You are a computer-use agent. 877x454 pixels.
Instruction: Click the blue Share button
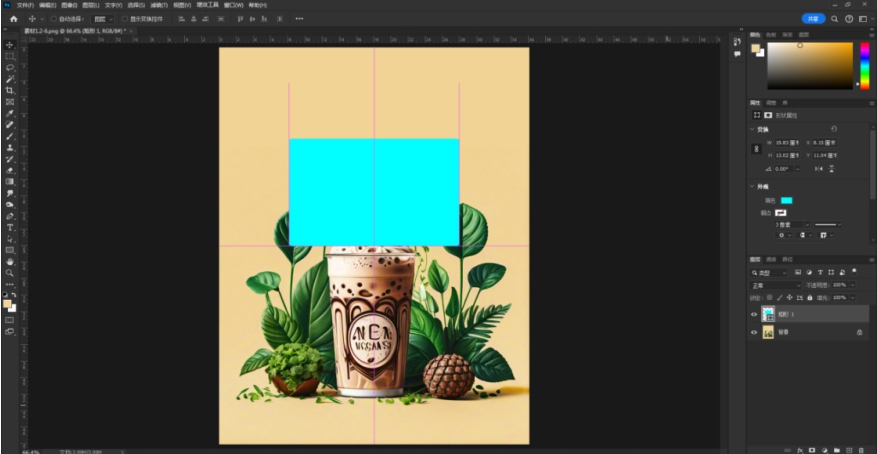[x=813, y=19]
